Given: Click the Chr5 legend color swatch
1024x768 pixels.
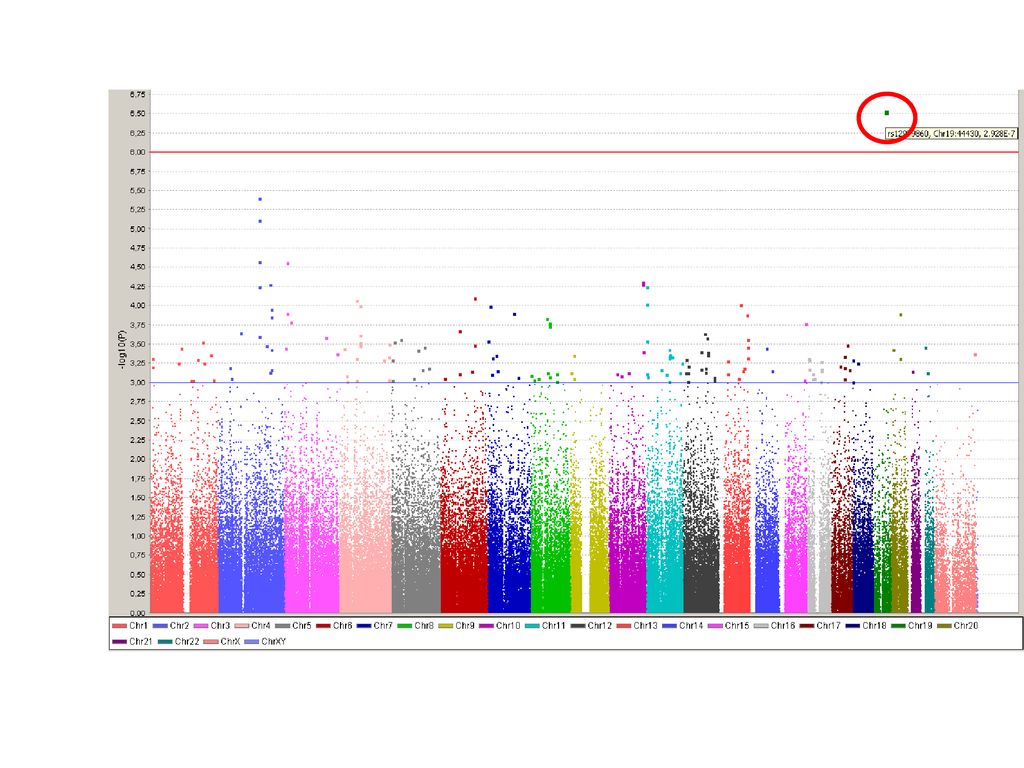Looking at the screenshot, I should click(x=282, y=626).
